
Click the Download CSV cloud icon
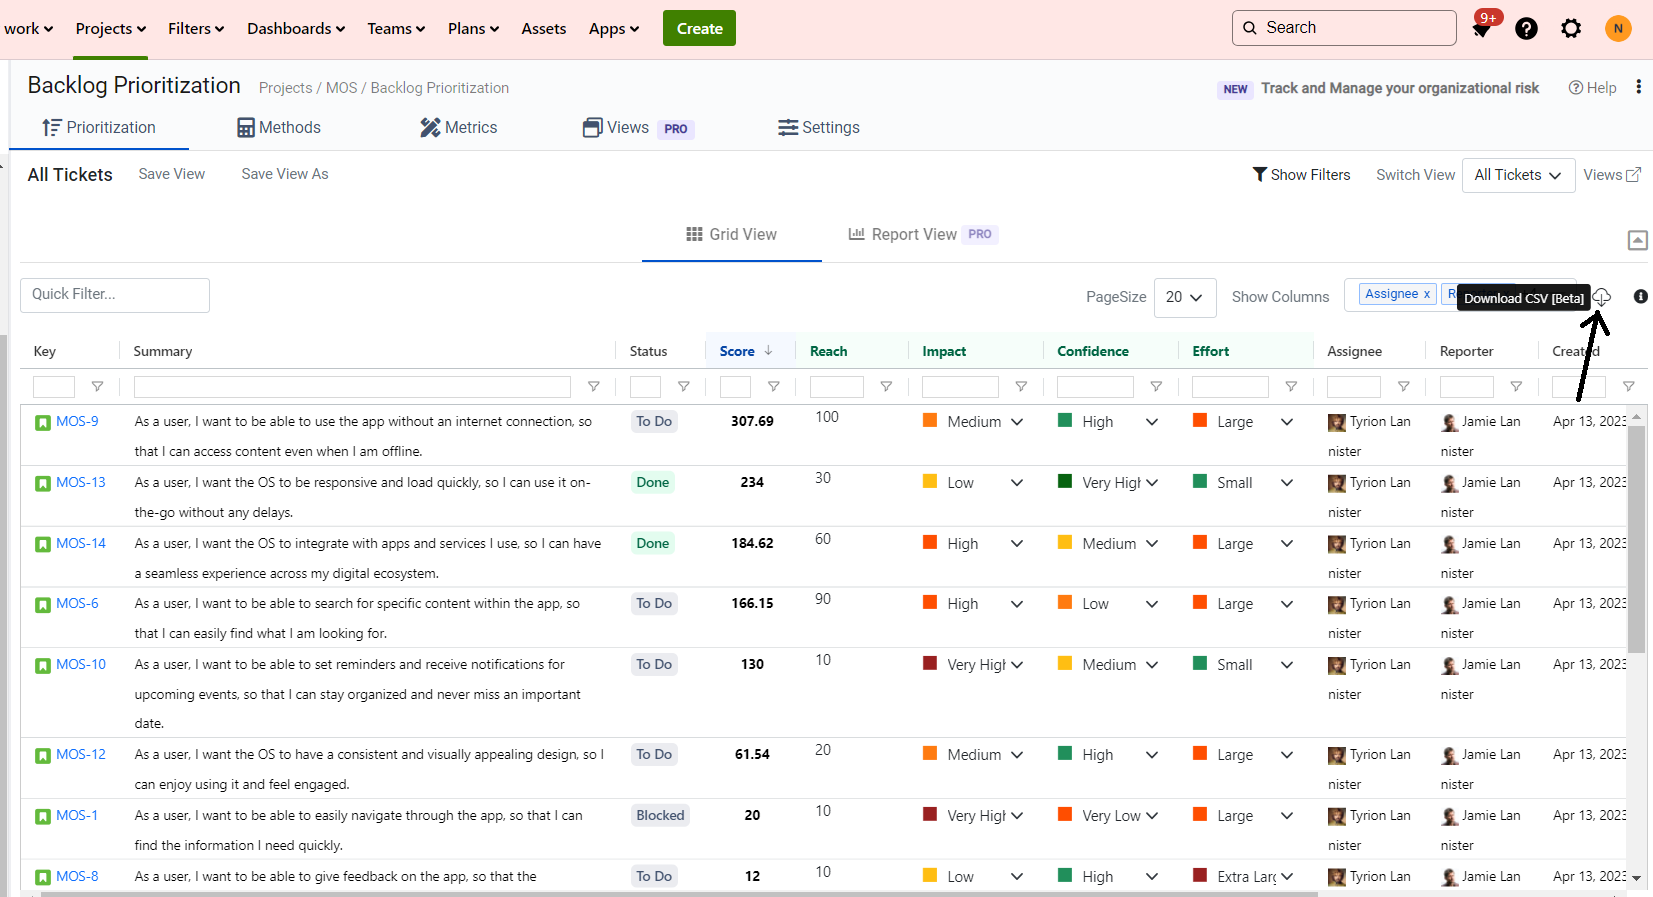(1601, 297)
